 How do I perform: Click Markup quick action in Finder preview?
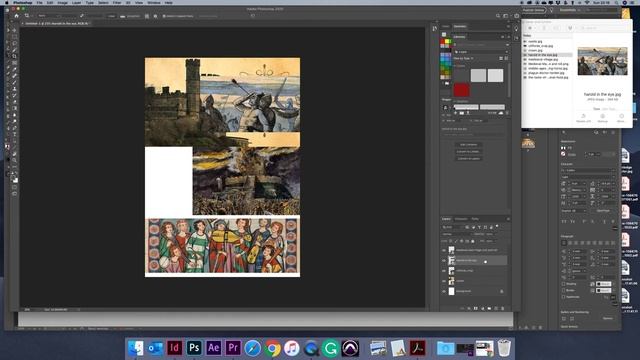coord(602,118)
